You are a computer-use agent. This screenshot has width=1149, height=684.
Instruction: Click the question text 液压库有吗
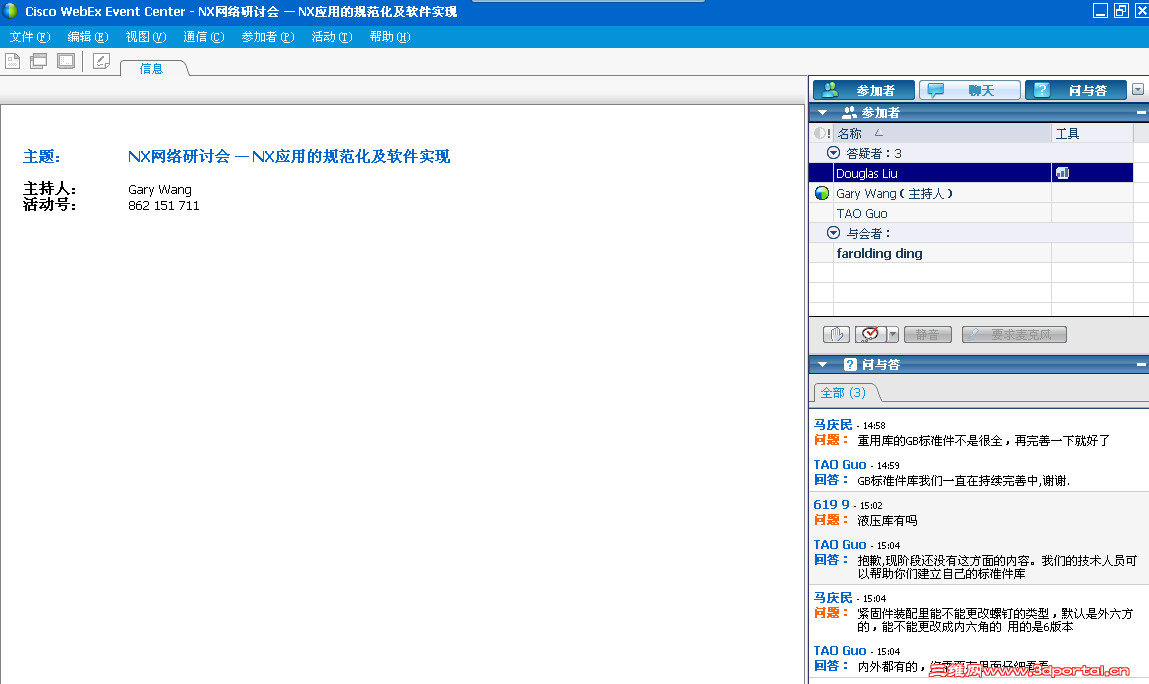point(887,521)
